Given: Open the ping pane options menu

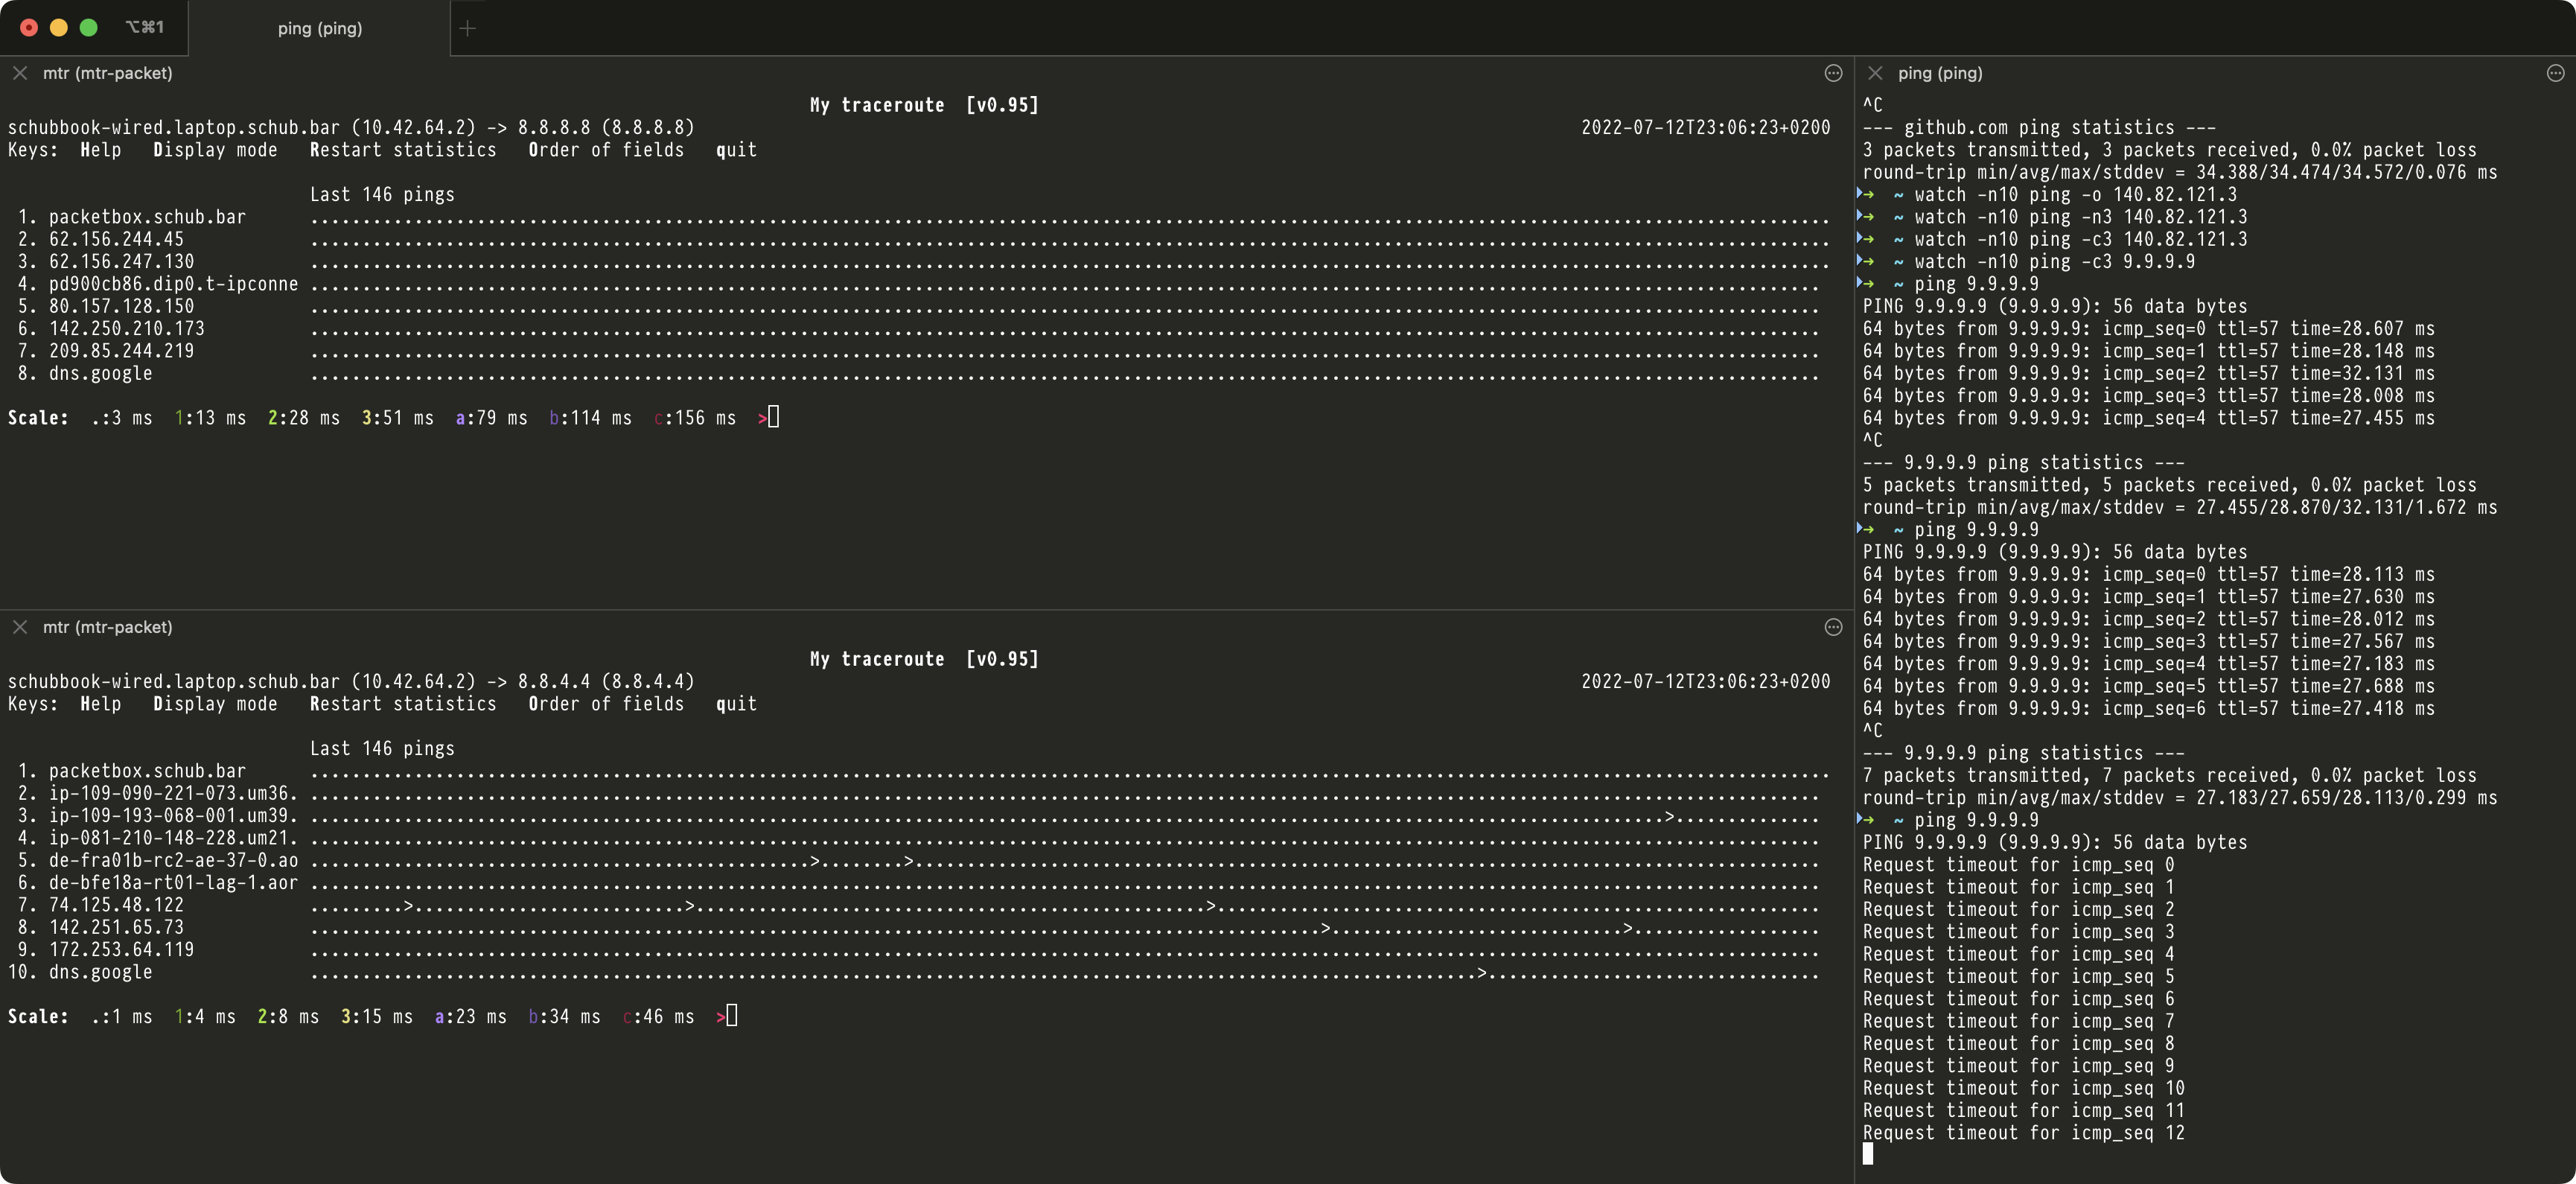Looking at the screenshot, I should point(2556,73).
